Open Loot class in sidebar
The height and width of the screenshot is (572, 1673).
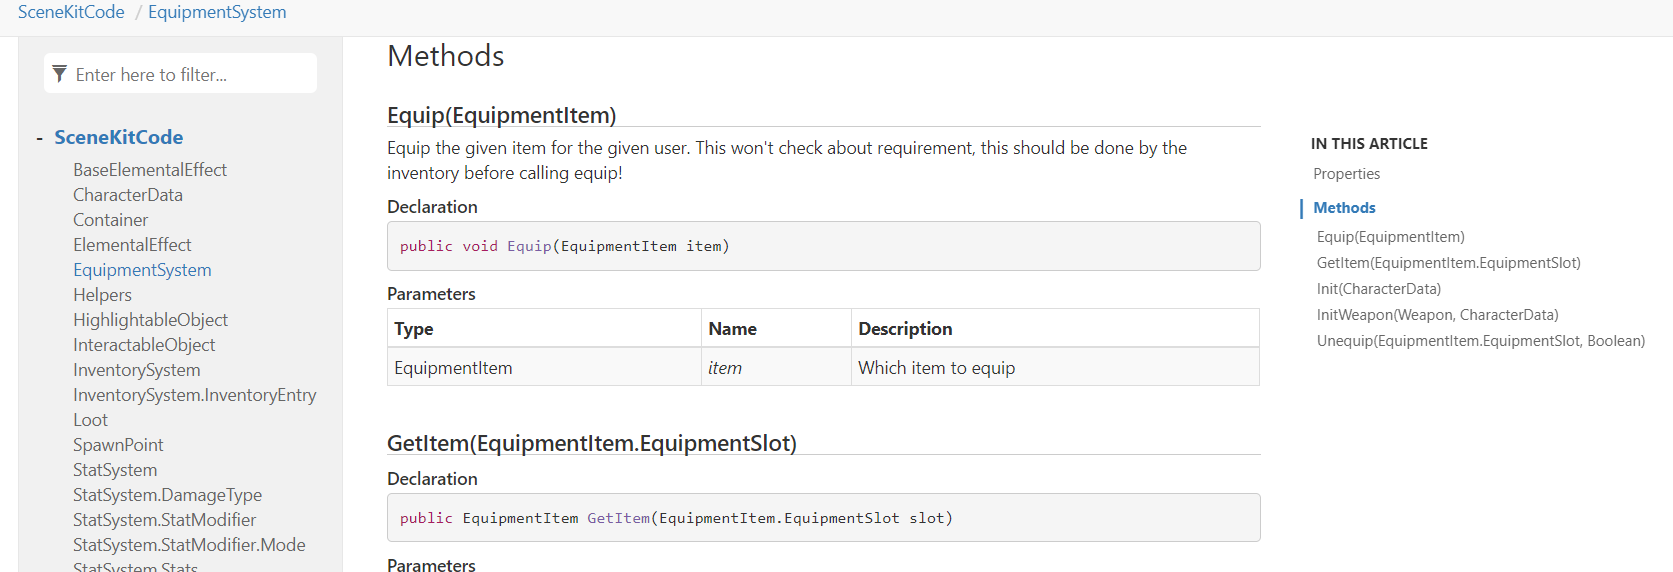[90, 420]
